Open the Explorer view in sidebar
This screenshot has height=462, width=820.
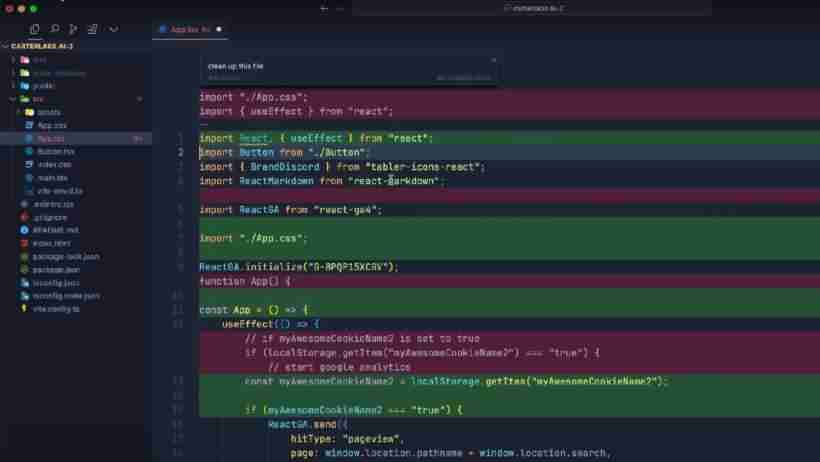pos(35,30)
